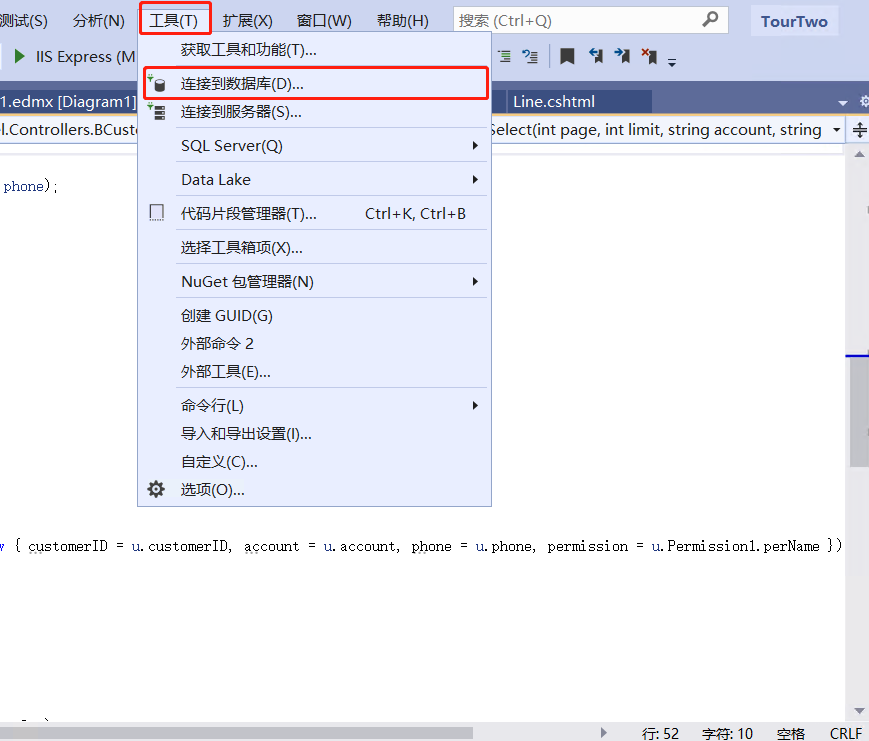Open 选项(O)... entry
The height and width of the screenshot is (741, 869).
click(314, 490)
